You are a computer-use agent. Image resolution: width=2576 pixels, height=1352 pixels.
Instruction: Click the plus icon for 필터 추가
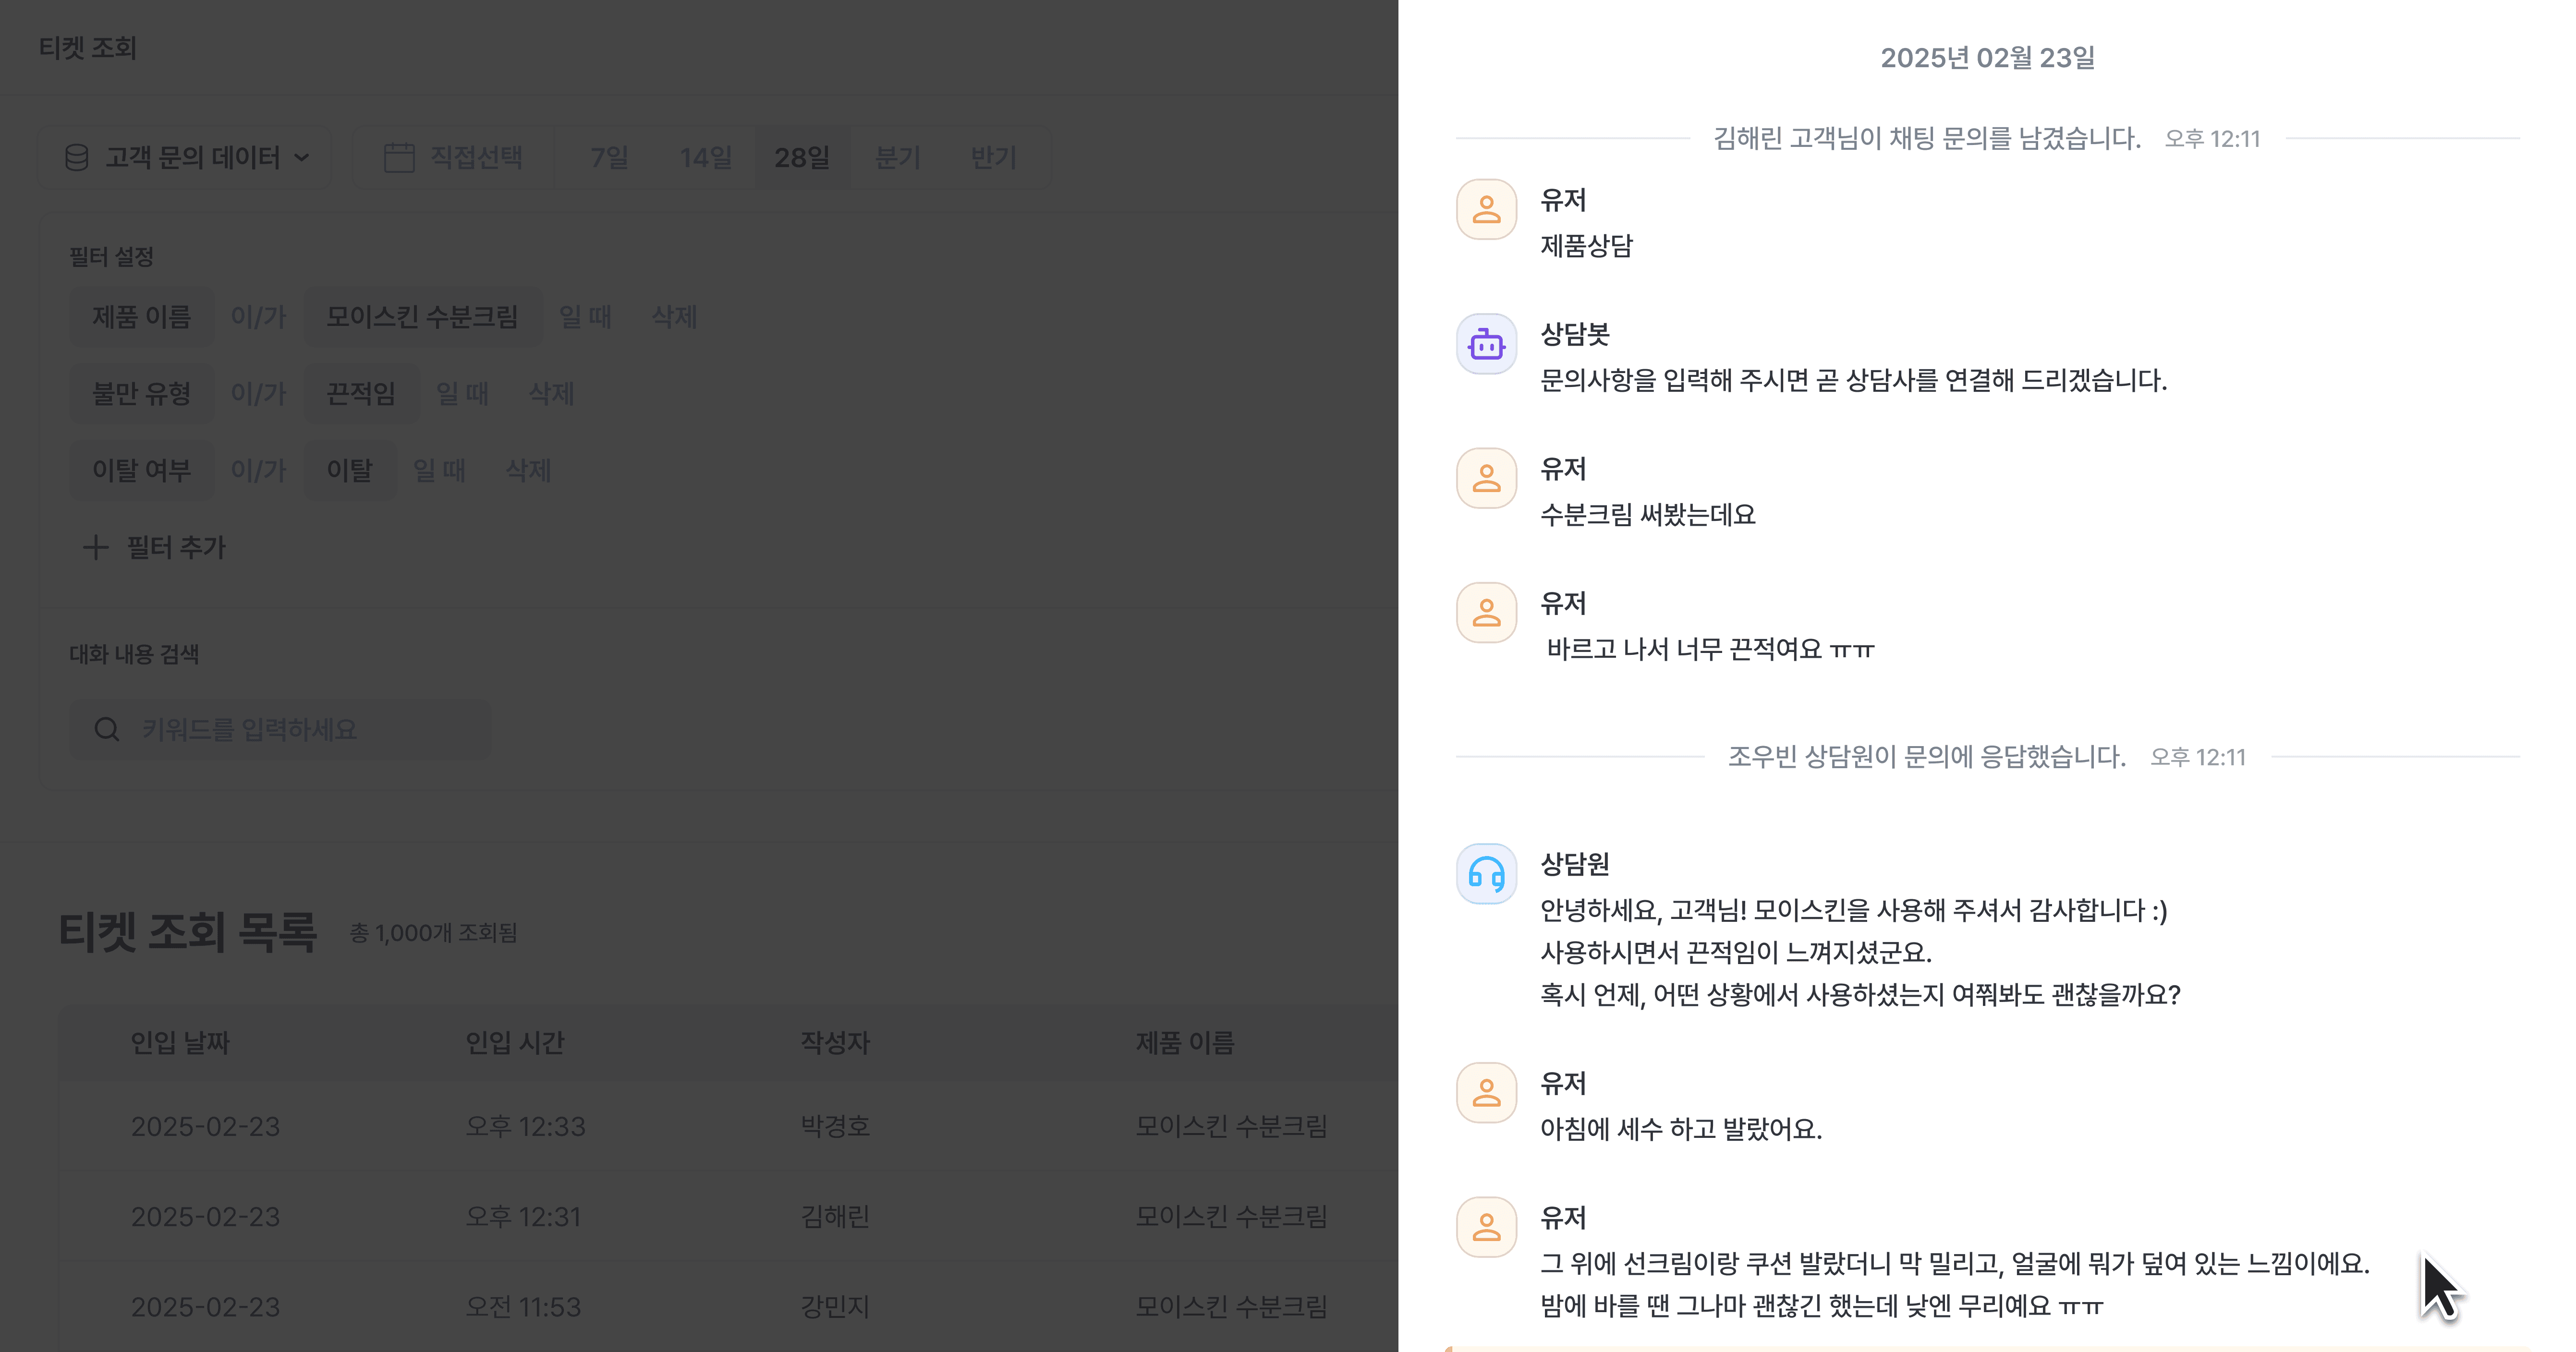point(95,547)
